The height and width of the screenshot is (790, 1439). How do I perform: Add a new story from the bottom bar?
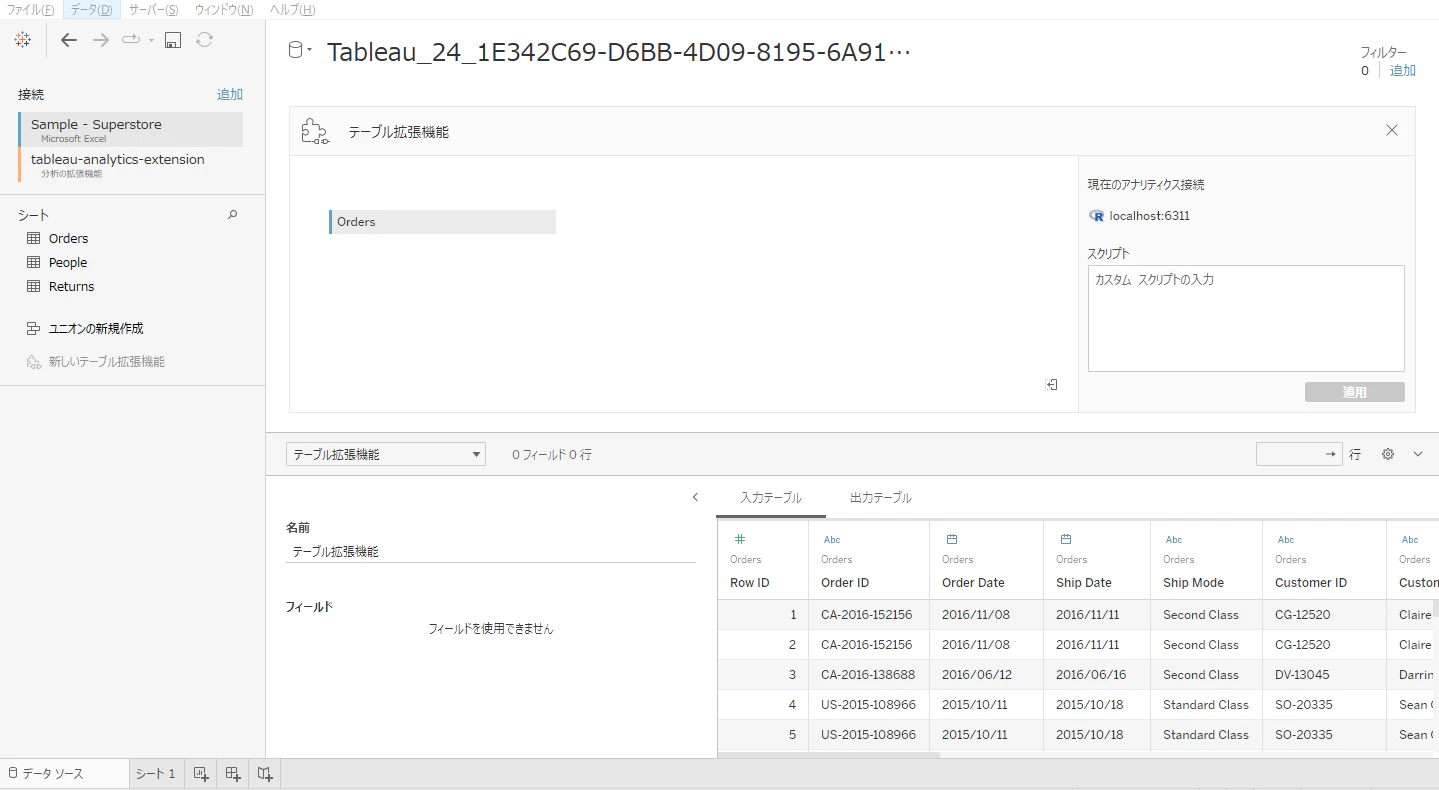click(x=265, y=773)
